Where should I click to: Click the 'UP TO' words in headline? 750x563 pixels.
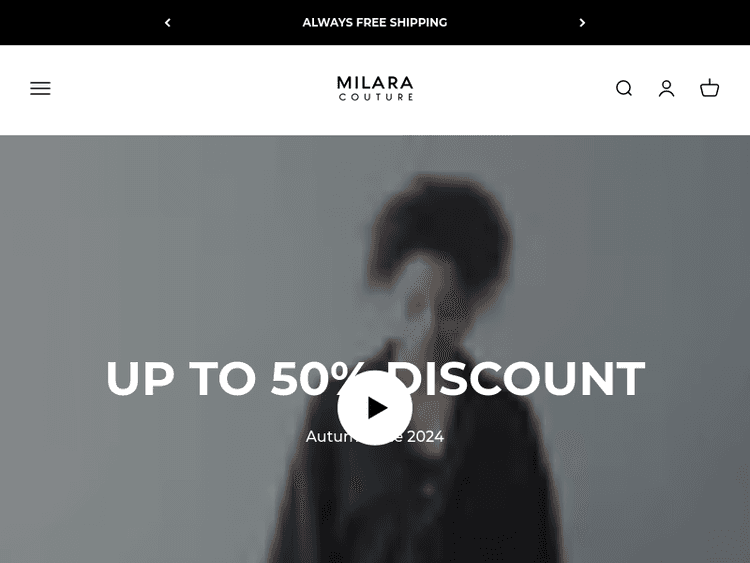click(181, 378)
